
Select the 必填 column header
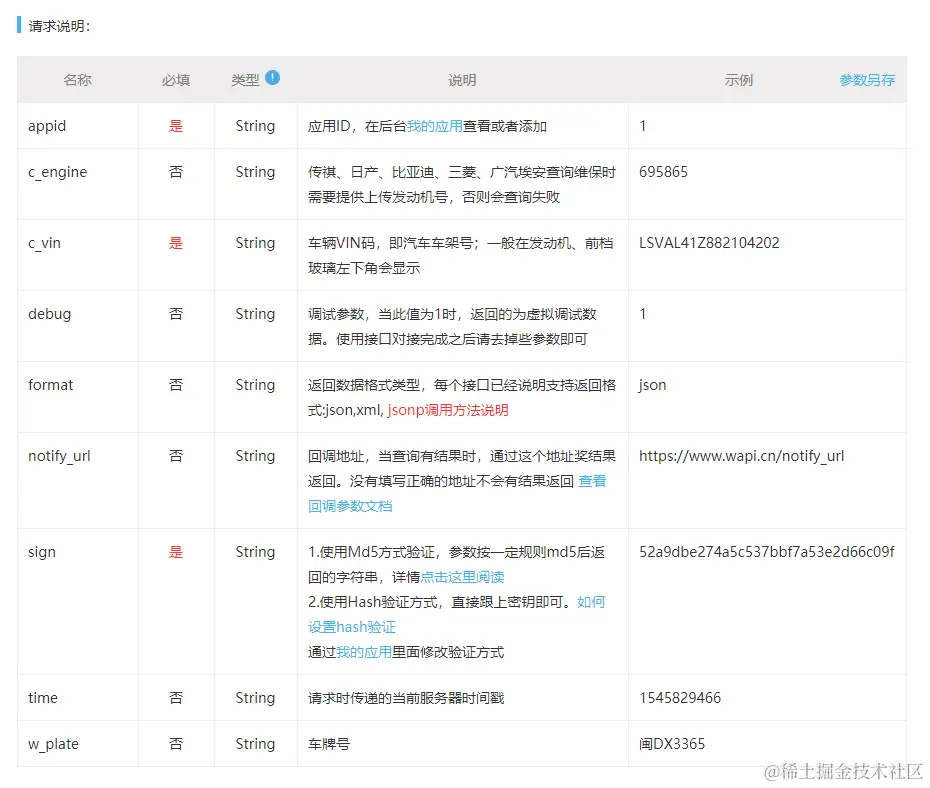(x=176, y=80)
